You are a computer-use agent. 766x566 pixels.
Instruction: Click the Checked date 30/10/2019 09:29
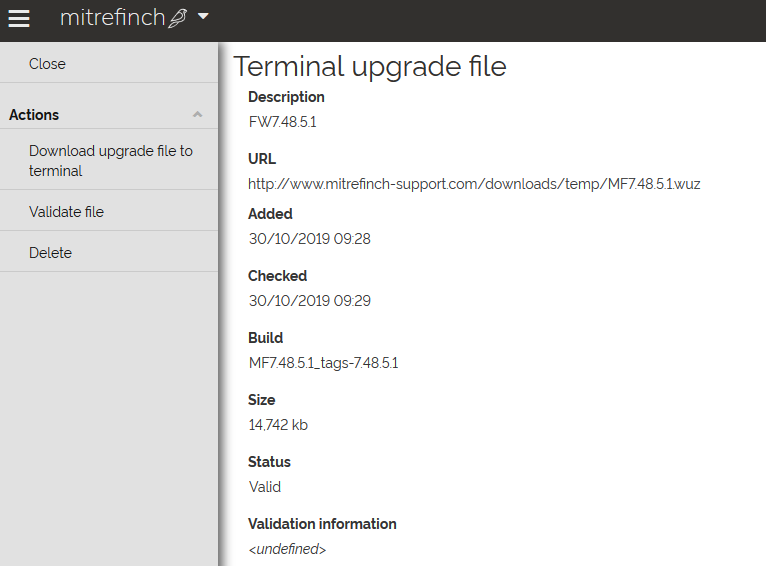pos(309,300)
